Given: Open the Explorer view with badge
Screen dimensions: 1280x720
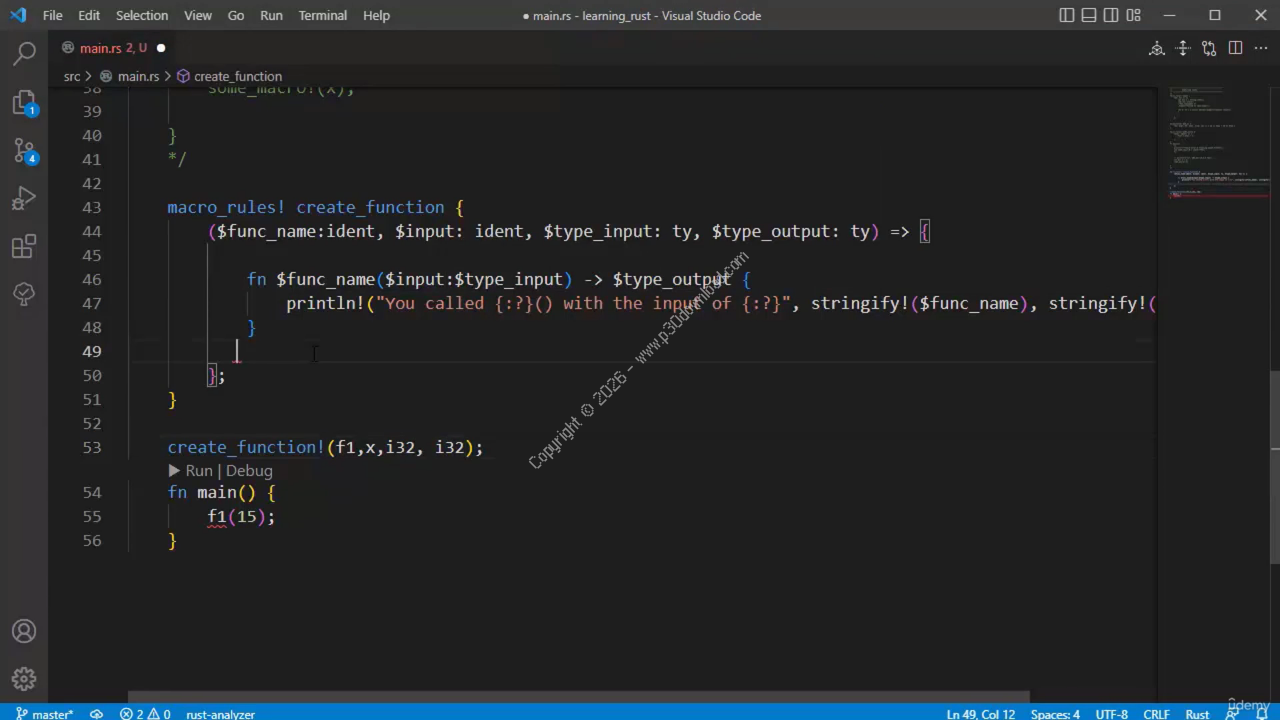Looking at the screenshot, I should point(24,103).
